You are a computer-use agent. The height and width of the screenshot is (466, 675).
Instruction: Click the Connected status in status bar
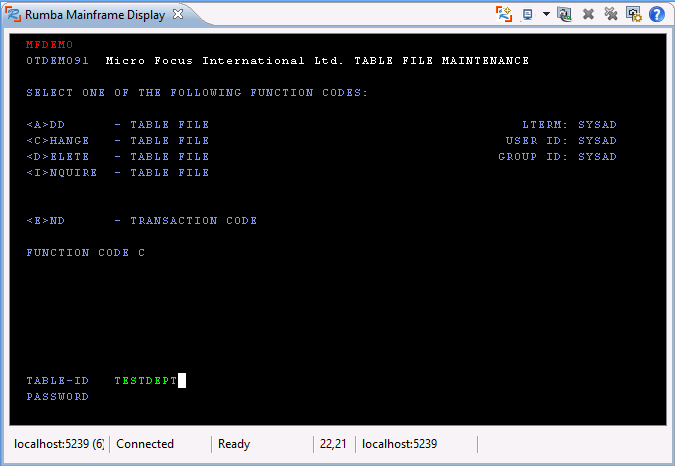(145, 444)
